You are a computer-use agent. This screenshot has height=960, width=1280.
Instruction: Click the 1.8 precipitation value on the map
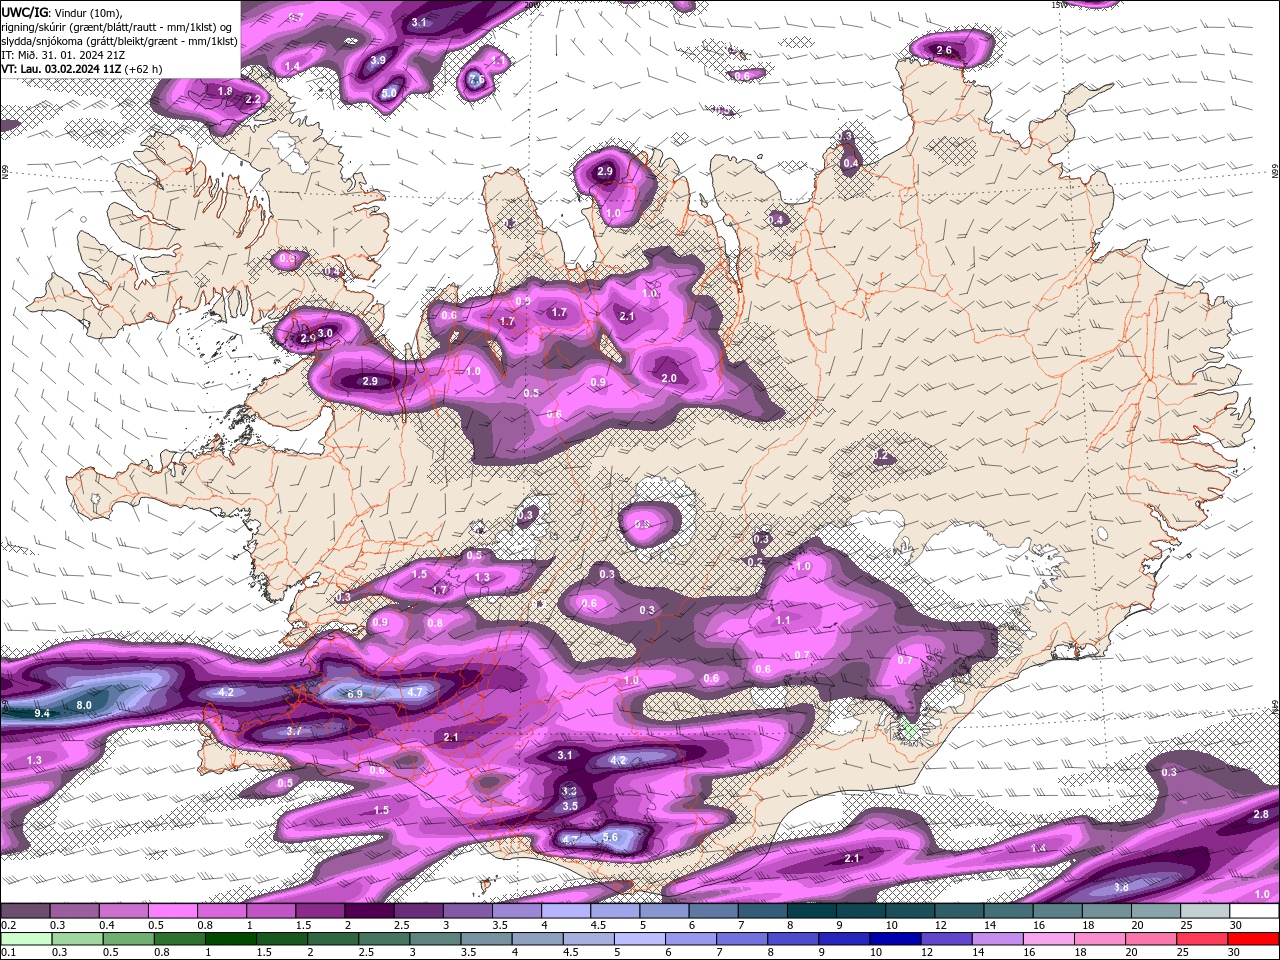pos(225,91)
